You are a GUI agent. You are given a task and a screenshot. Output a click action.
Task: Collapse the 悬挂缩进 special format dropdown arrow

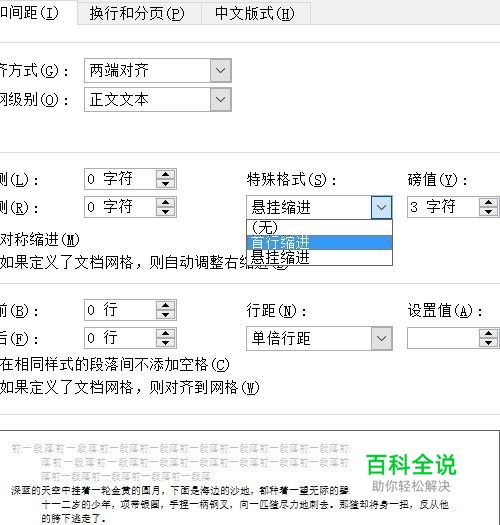point(381,207)
